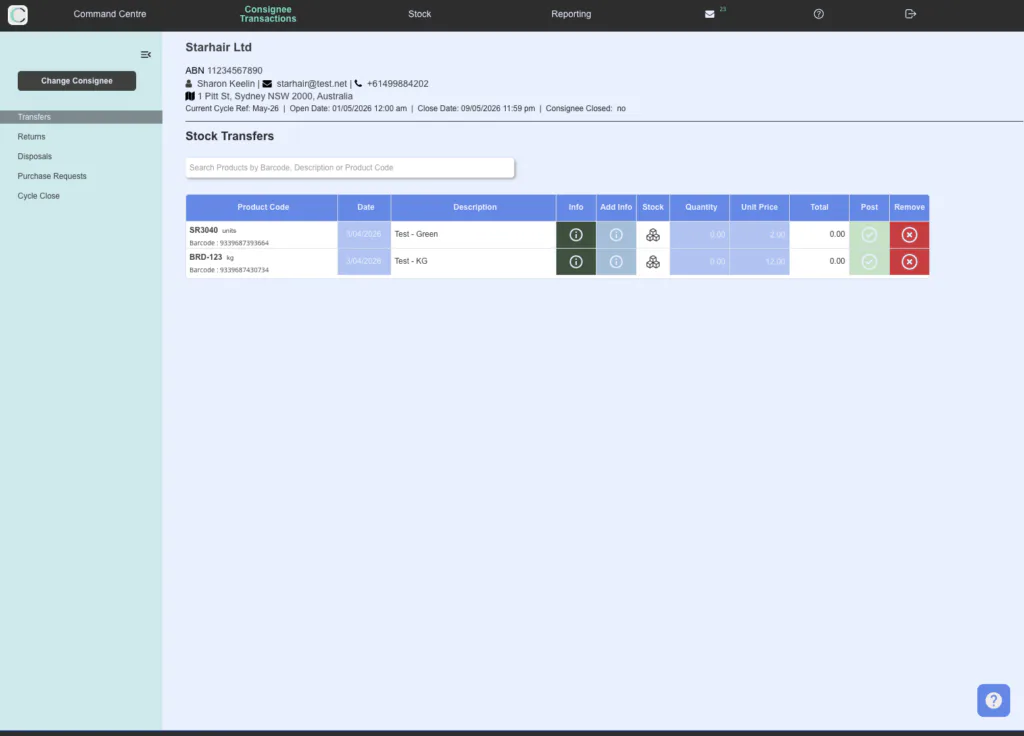Remove the SR3040 transfer row

909,234
